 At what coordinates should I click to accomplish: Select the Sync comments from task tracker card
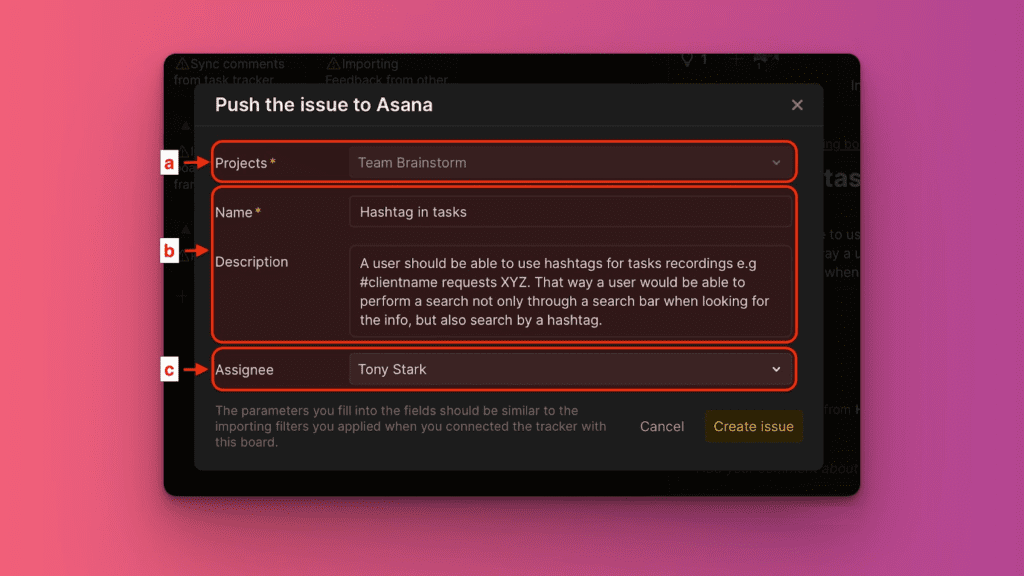coord(230,71)
